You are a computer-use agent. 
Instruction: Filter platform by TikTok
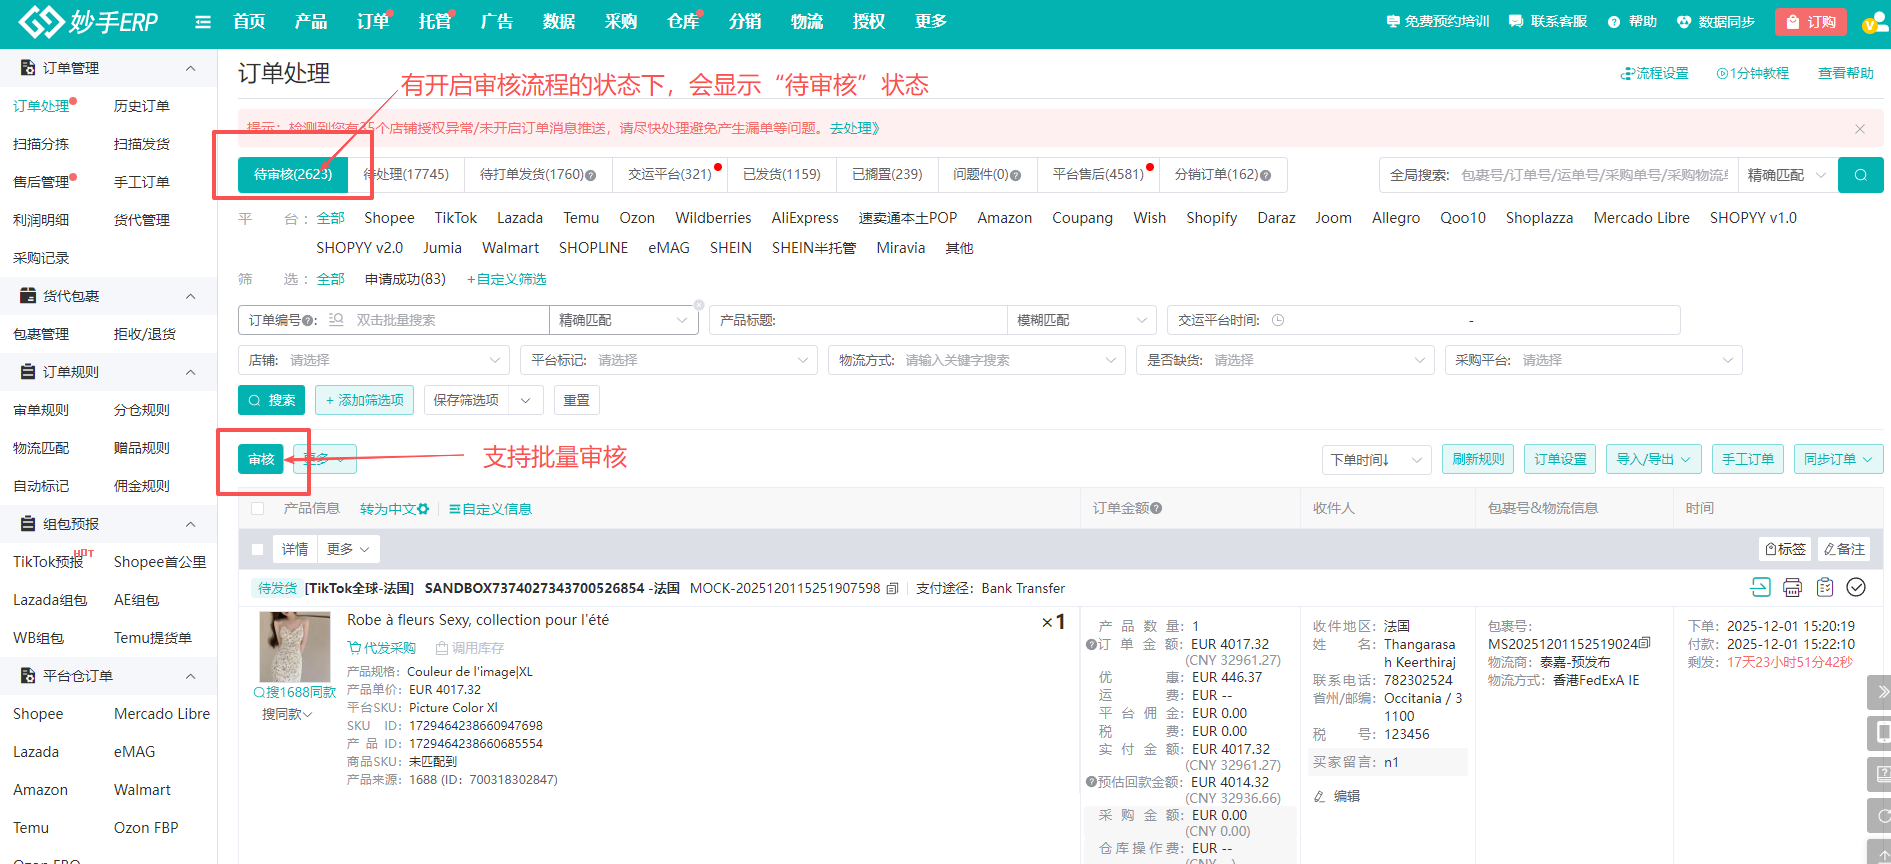pos(455,218)
